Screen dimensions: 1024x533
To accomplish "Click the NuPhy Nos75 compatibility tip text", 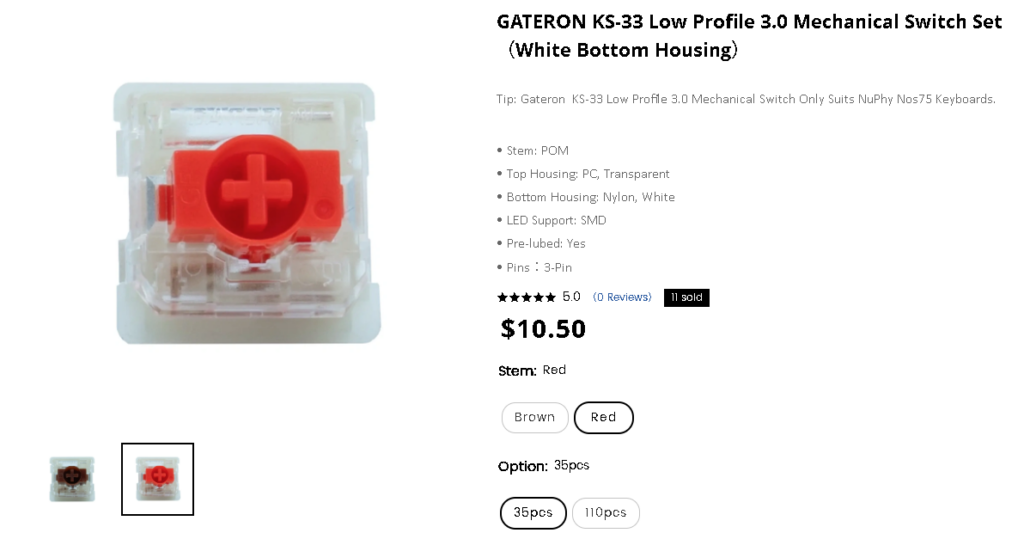I will [x=745, y=99].
